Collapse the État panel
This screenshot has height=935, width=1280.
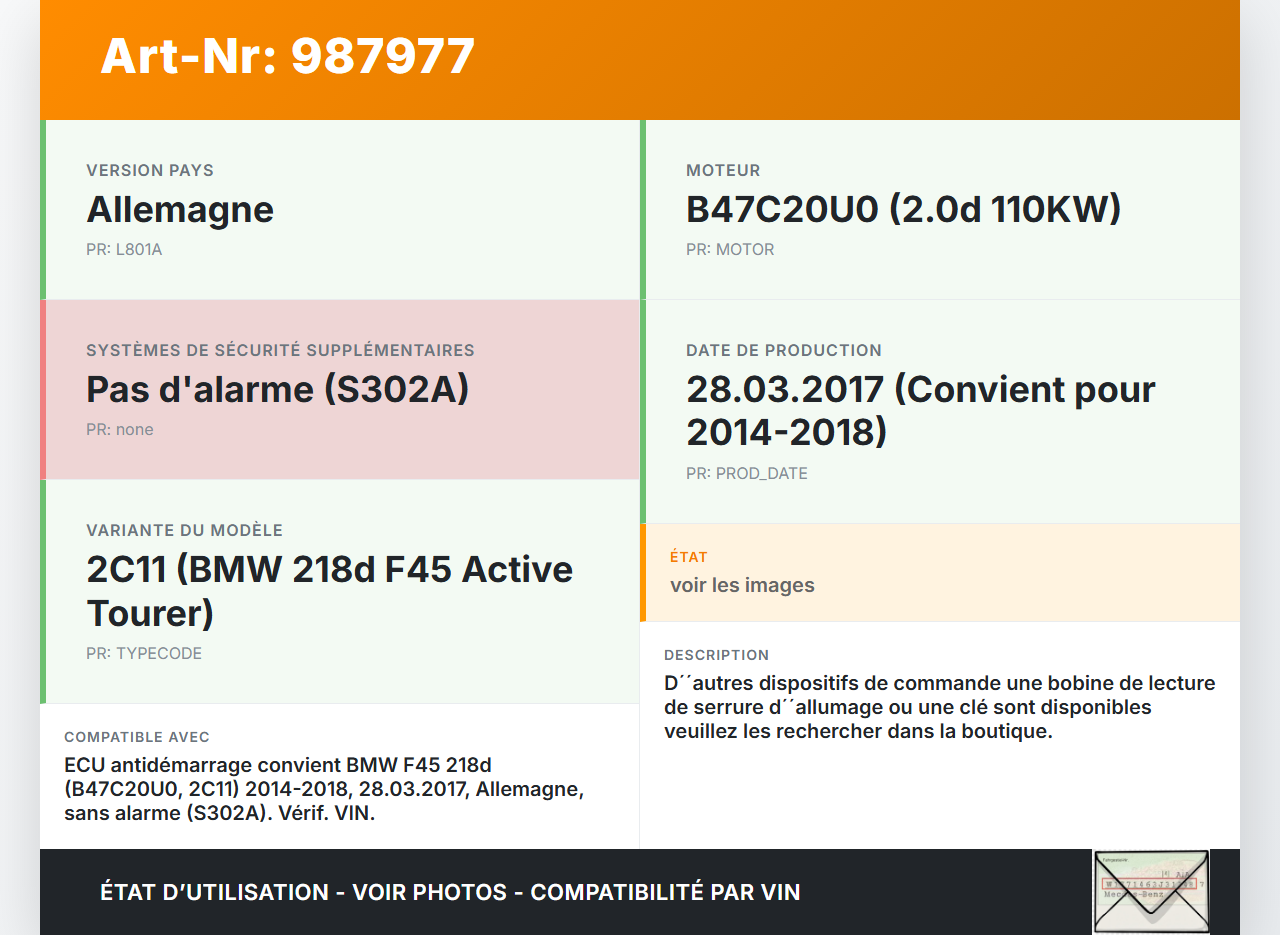point(940,572)
